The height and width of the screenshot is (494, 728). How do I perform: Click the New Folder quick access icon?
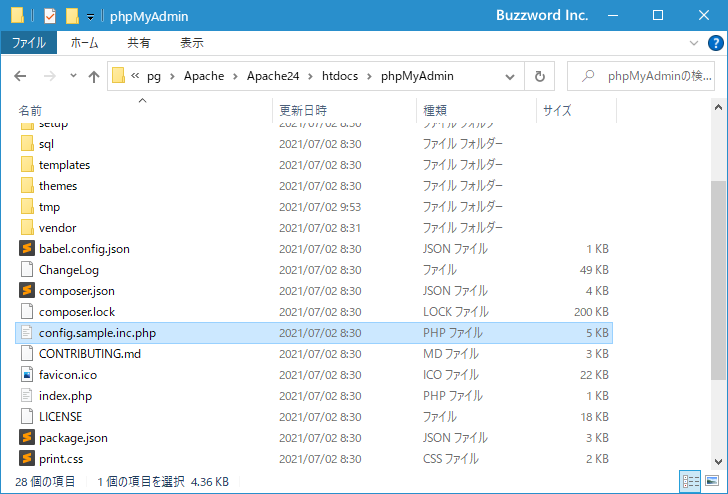[72, 16]
